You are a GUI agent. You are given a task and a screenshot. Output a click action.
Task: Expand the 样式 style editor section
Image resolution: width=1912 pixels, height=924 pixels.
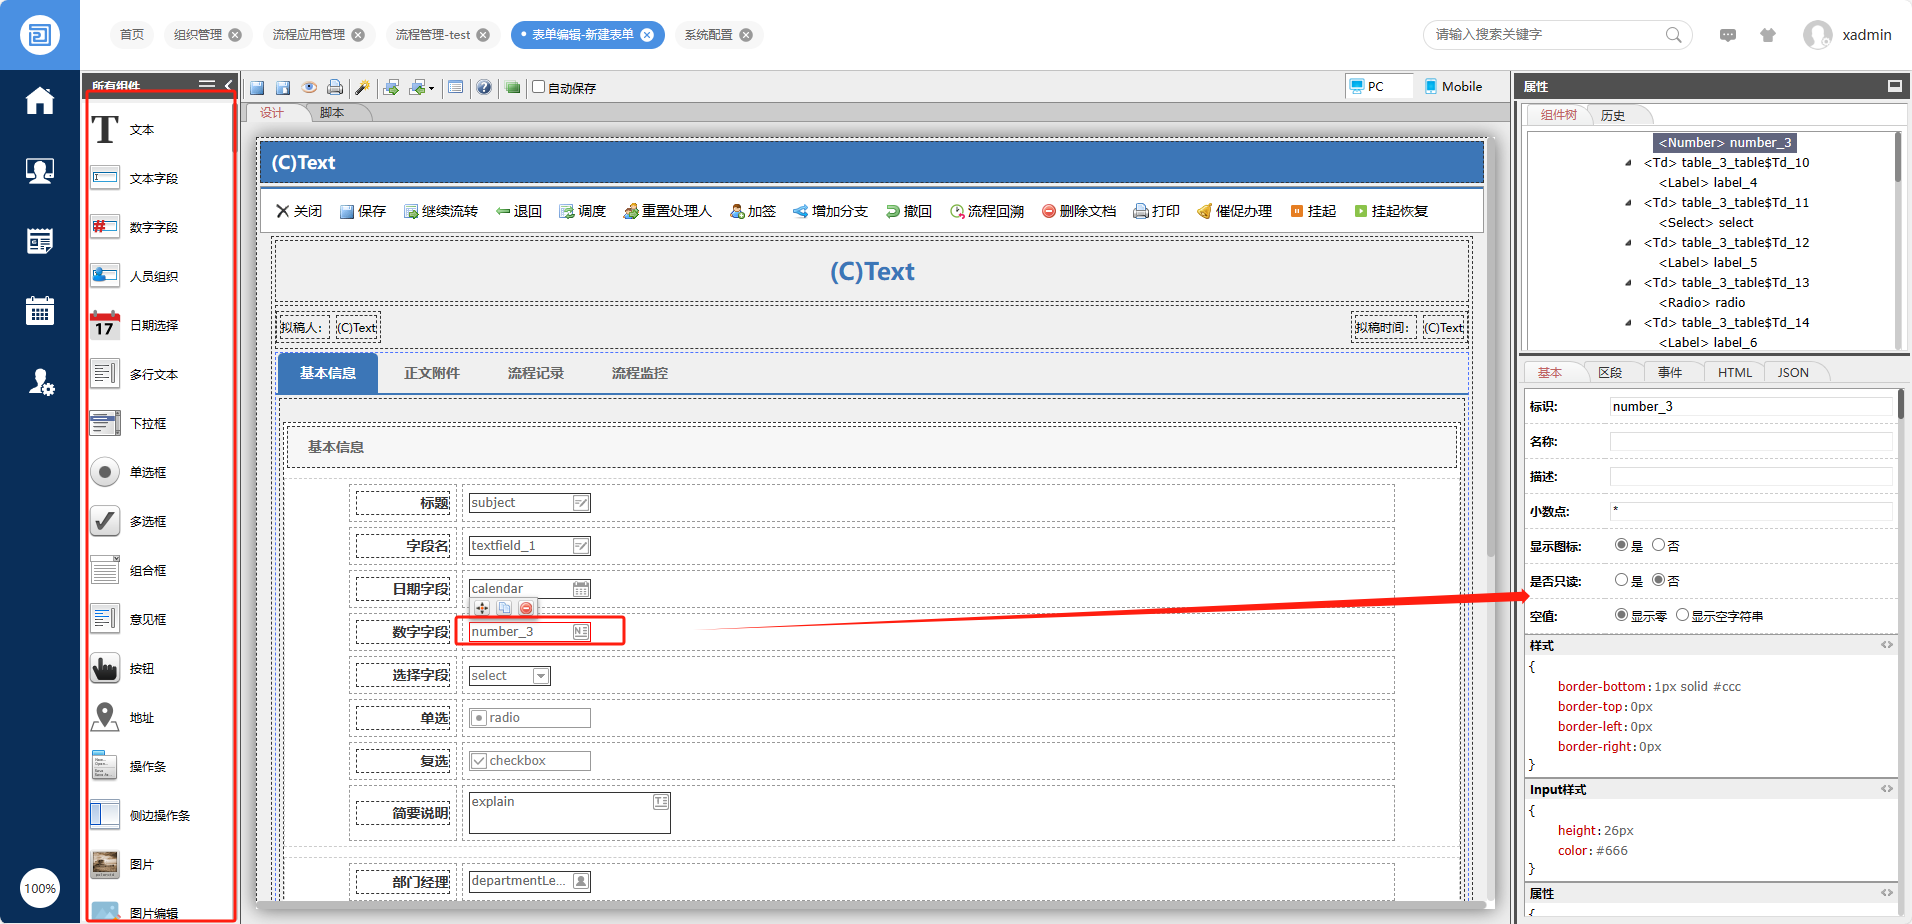(x=1886, y=645)
